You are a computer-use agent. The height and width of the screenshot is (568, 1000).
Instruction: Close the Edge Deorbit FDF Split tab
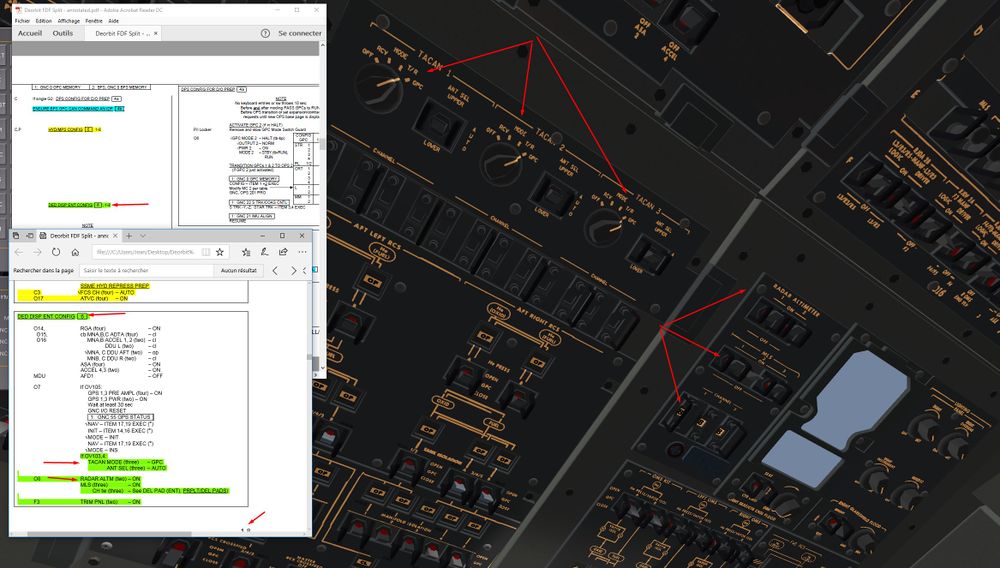pyautogui.click(x=115, y=236)
